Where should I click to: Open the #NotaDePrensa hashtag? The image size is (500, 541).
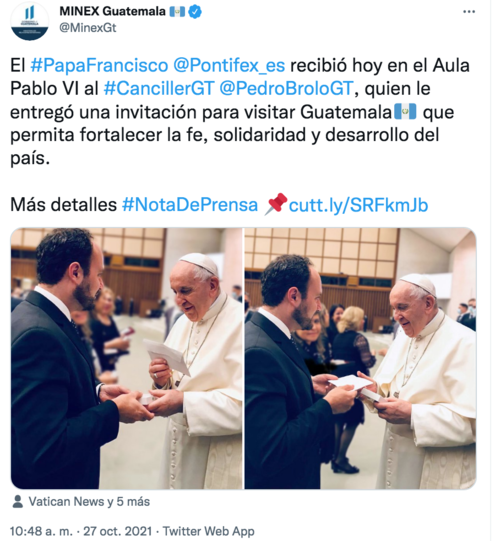coord(190,205)
